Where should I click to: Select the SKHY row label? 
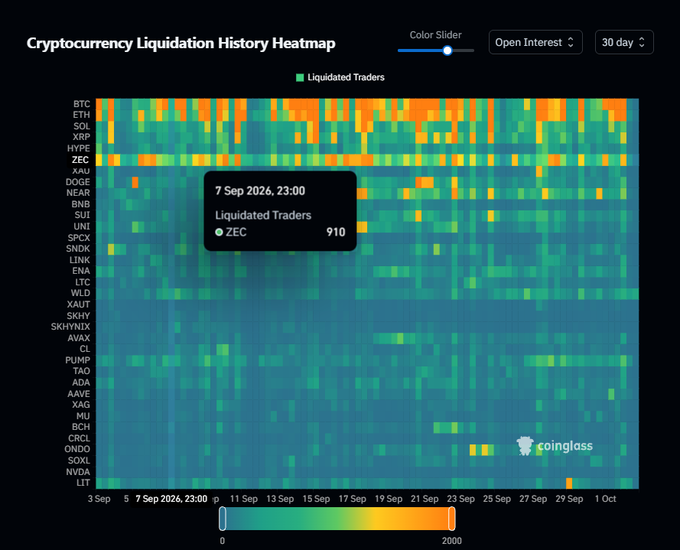(x=78, y=316)
